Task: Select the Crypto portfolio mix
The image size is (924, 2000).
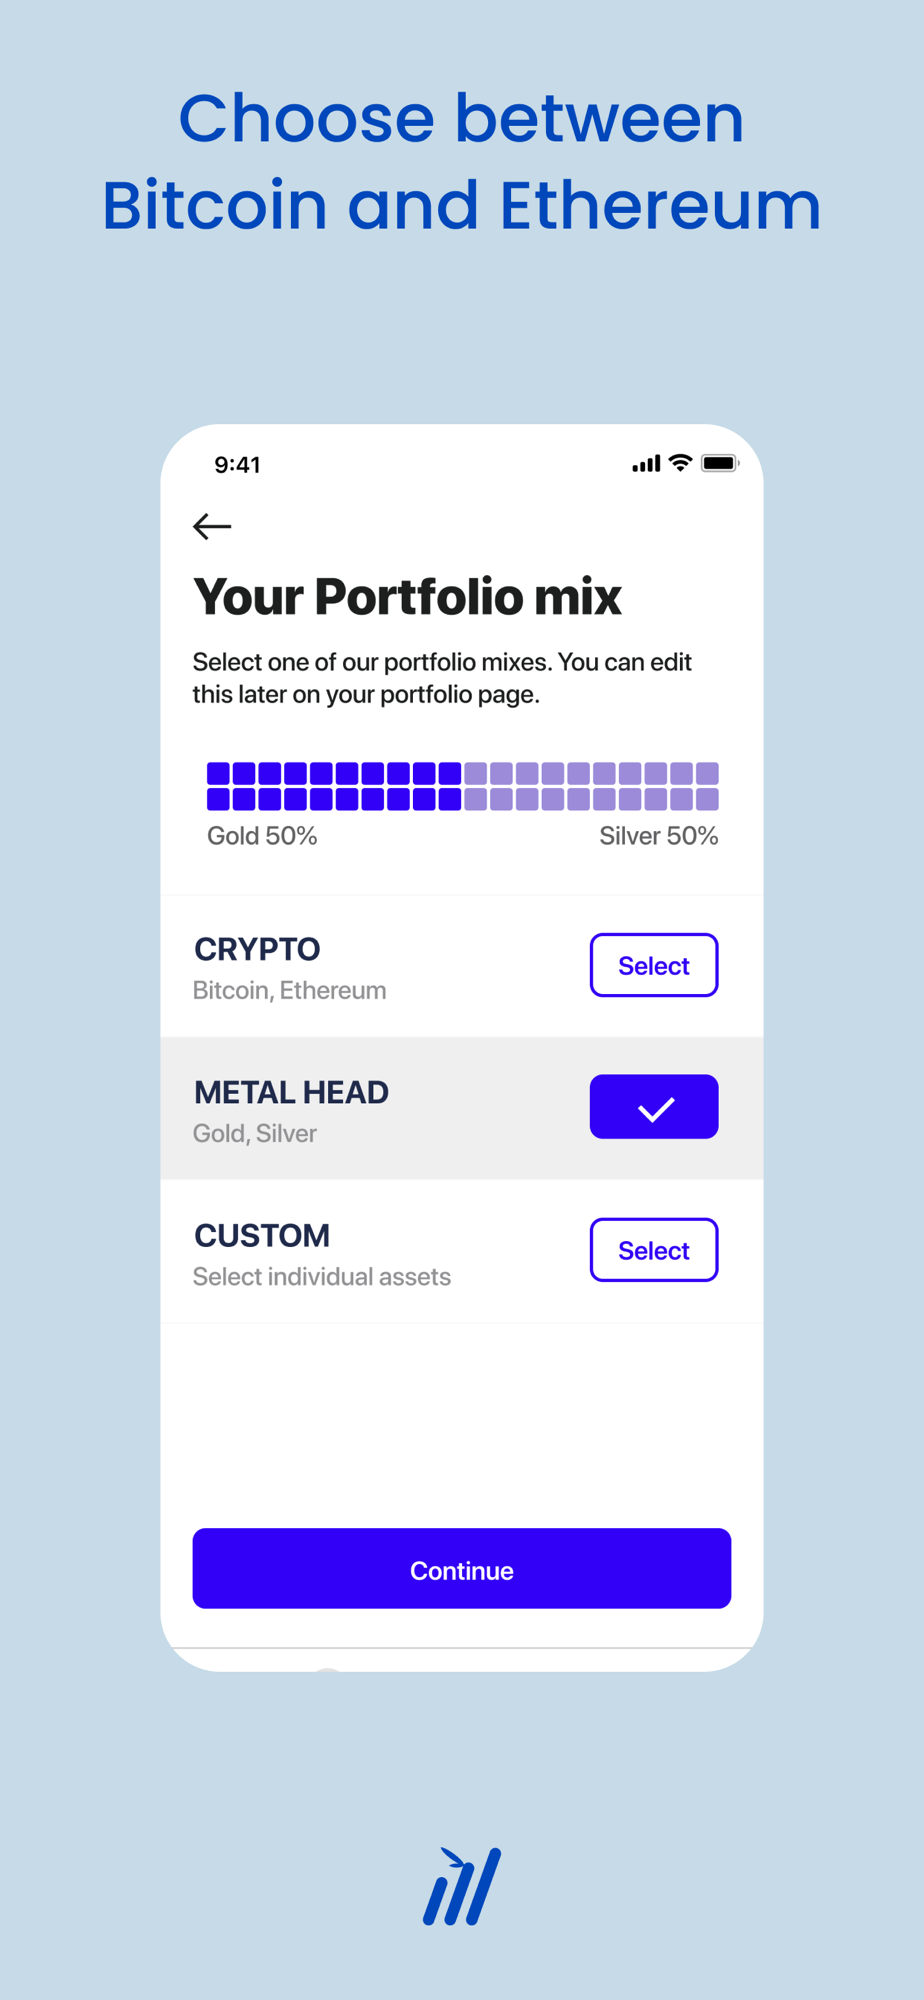Action: (654, 965)
